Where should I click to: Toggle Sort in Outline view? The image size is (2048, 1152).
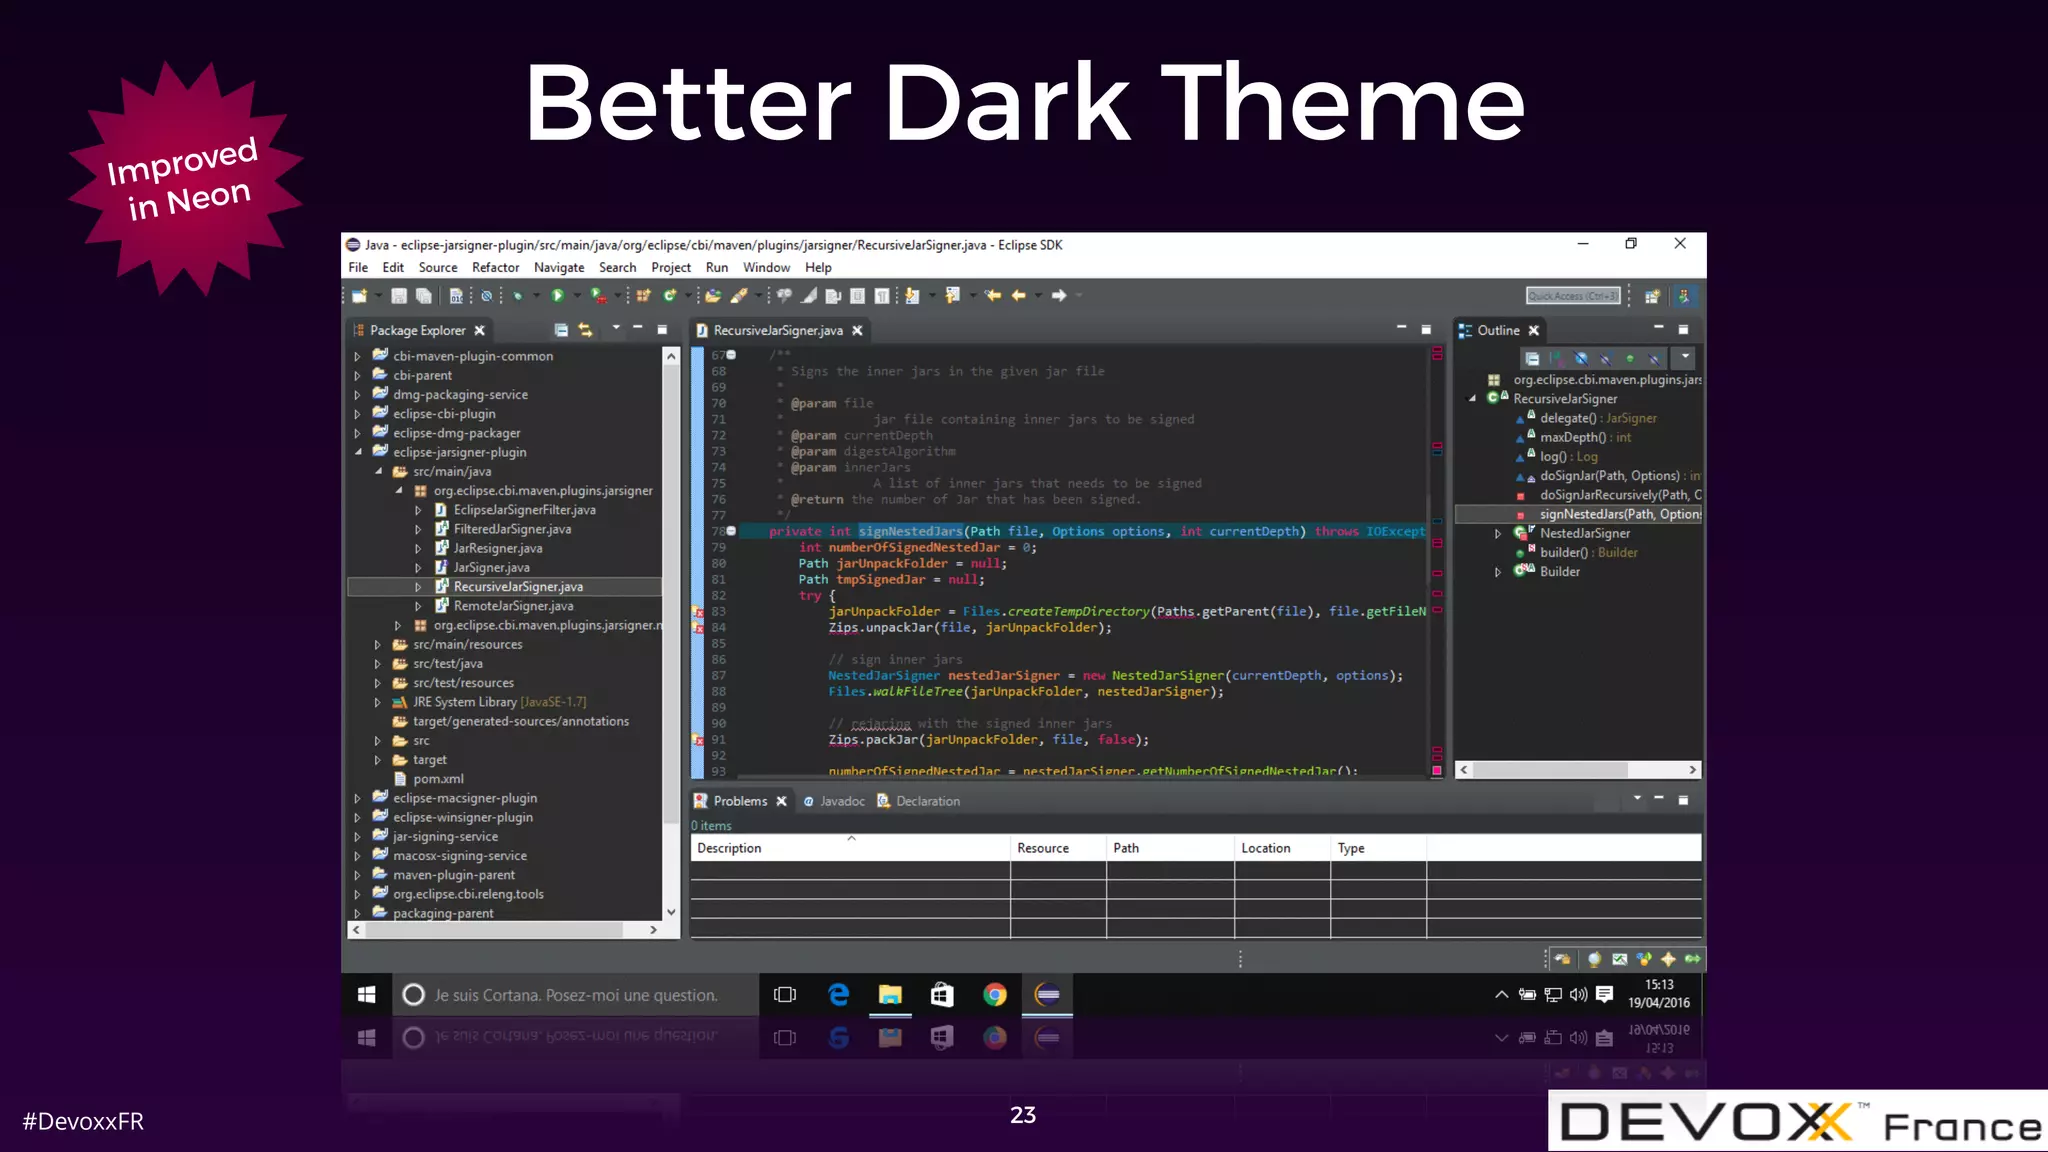1556,358
